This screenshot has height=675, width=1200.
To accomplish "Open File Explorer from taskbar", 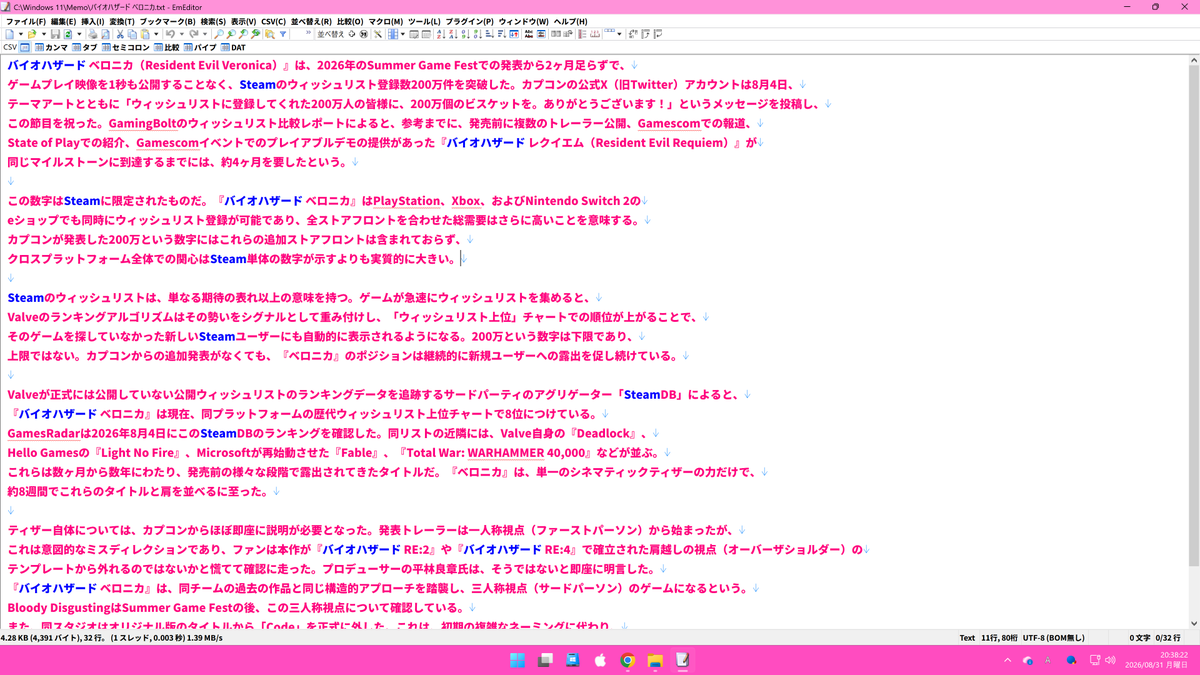I will tap(655, 660).
